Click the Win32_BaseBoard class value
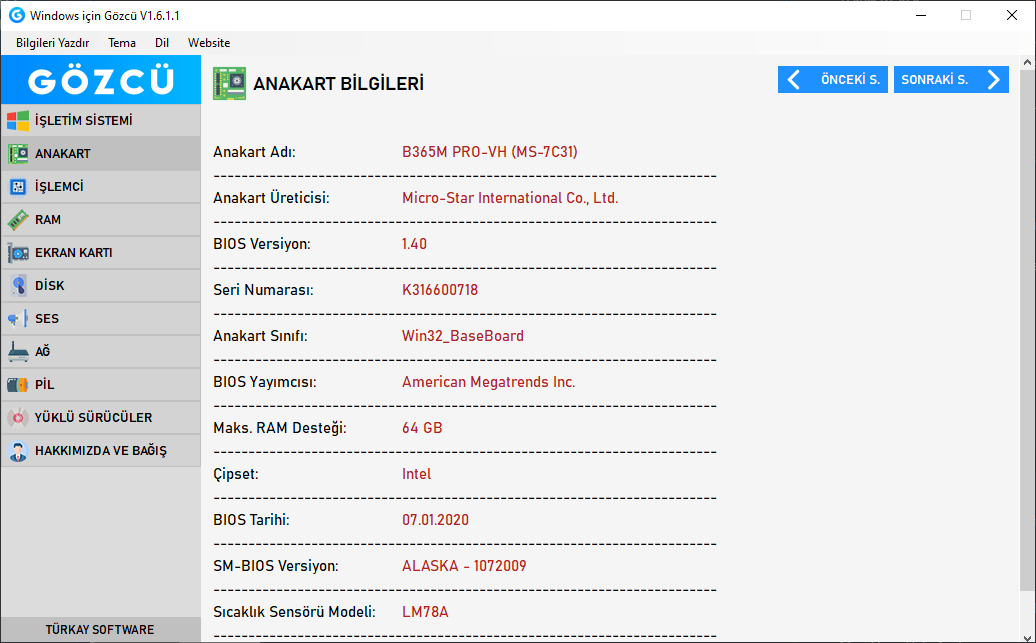This screenshot has height=643, width=1036. tap(462, 336)
